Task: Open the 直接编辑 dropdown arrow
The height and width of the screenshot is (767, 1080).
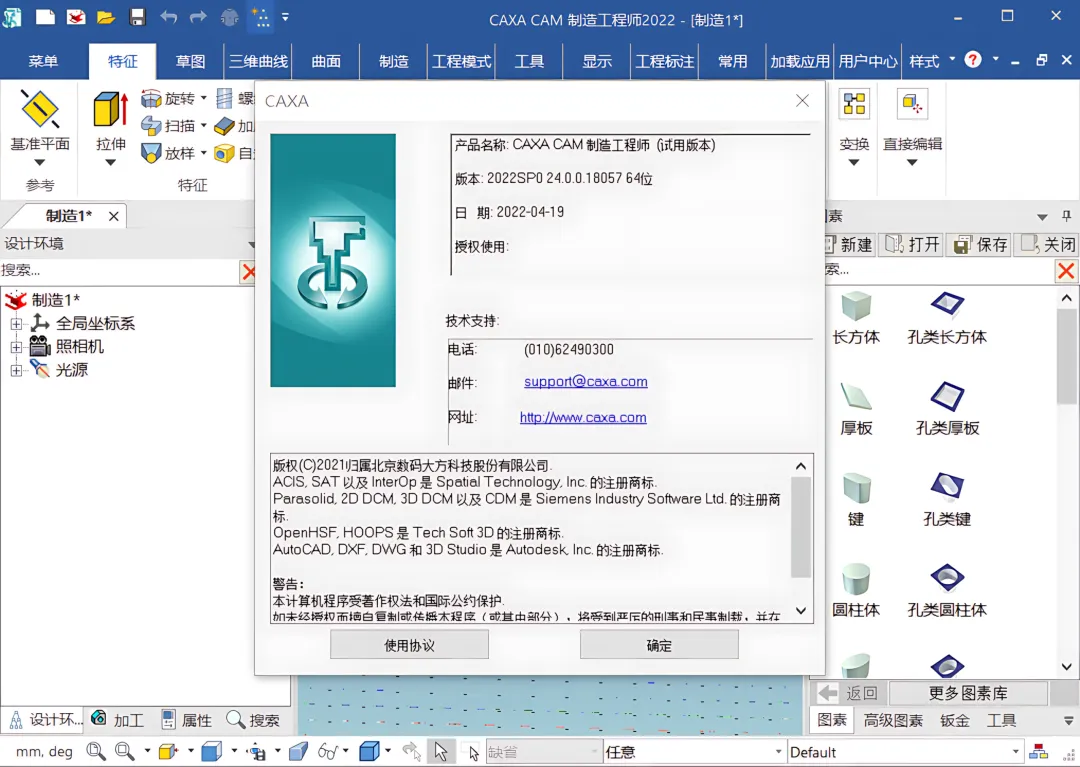Action: 912,163
